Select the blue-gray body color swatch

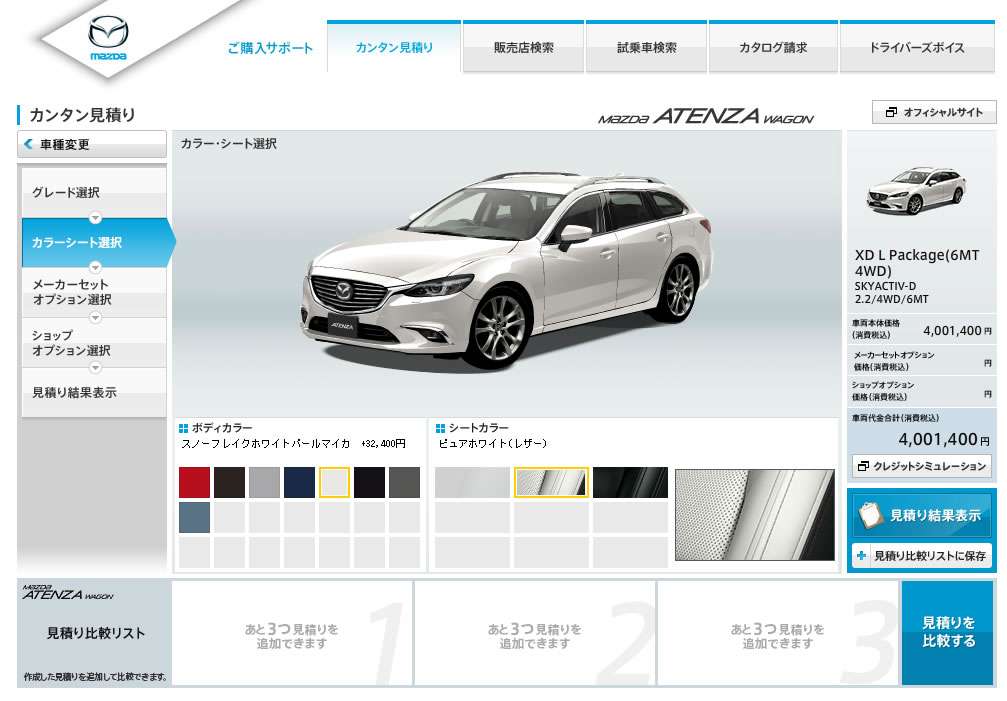pyautogui.click(x=195, y=517)
